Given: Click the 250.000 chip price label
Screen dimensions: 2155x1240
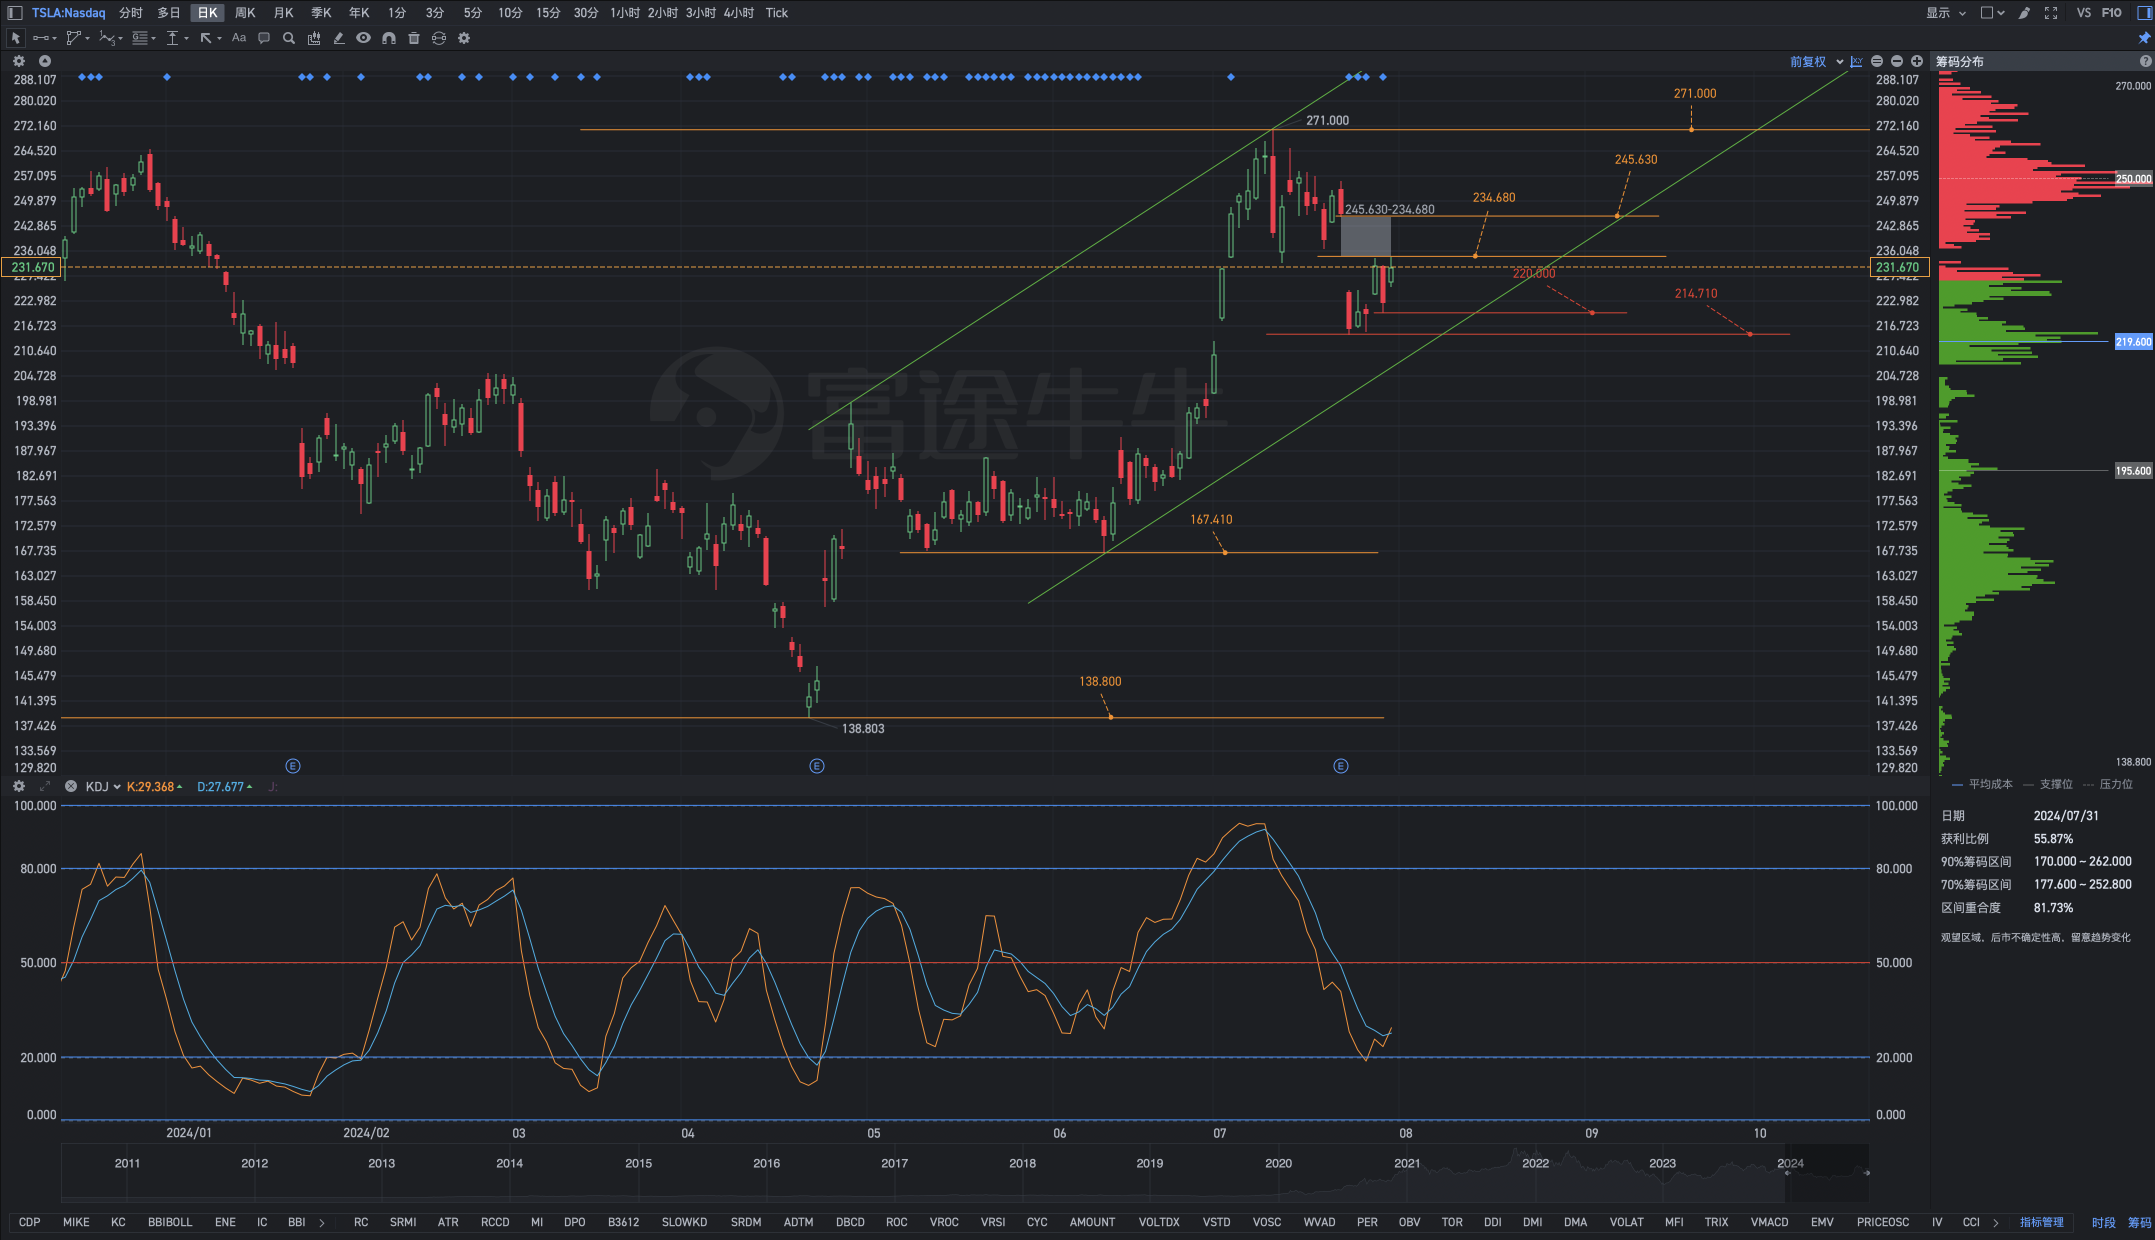Looking at the screenshot, I should [x=2133, y=179].
